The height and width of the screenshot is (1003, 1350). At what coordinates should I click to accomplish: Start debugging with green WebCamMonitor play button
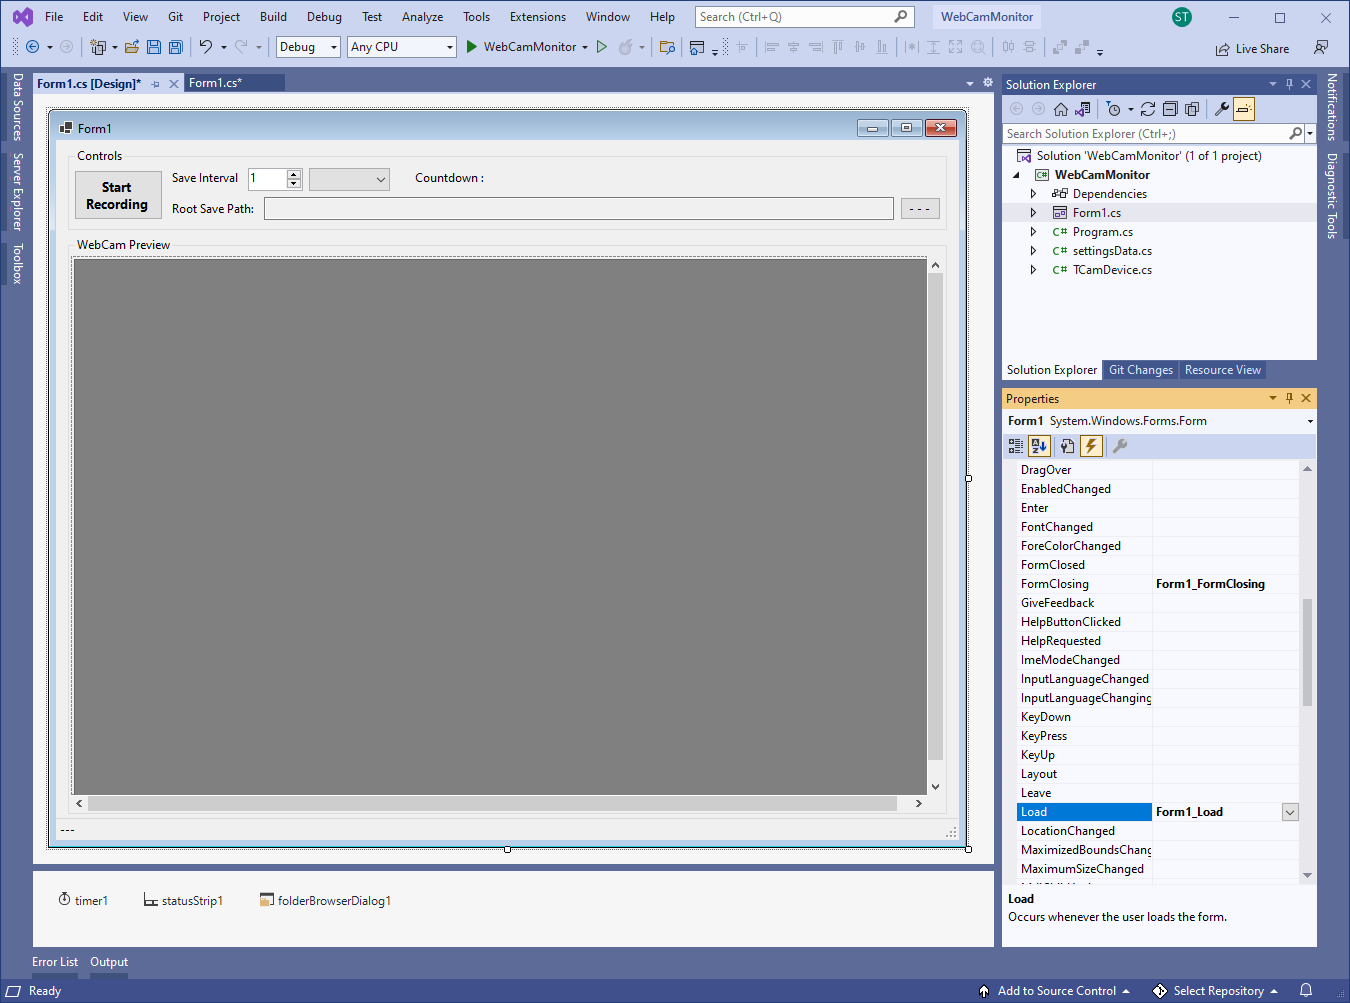click(x=472, y=47)
